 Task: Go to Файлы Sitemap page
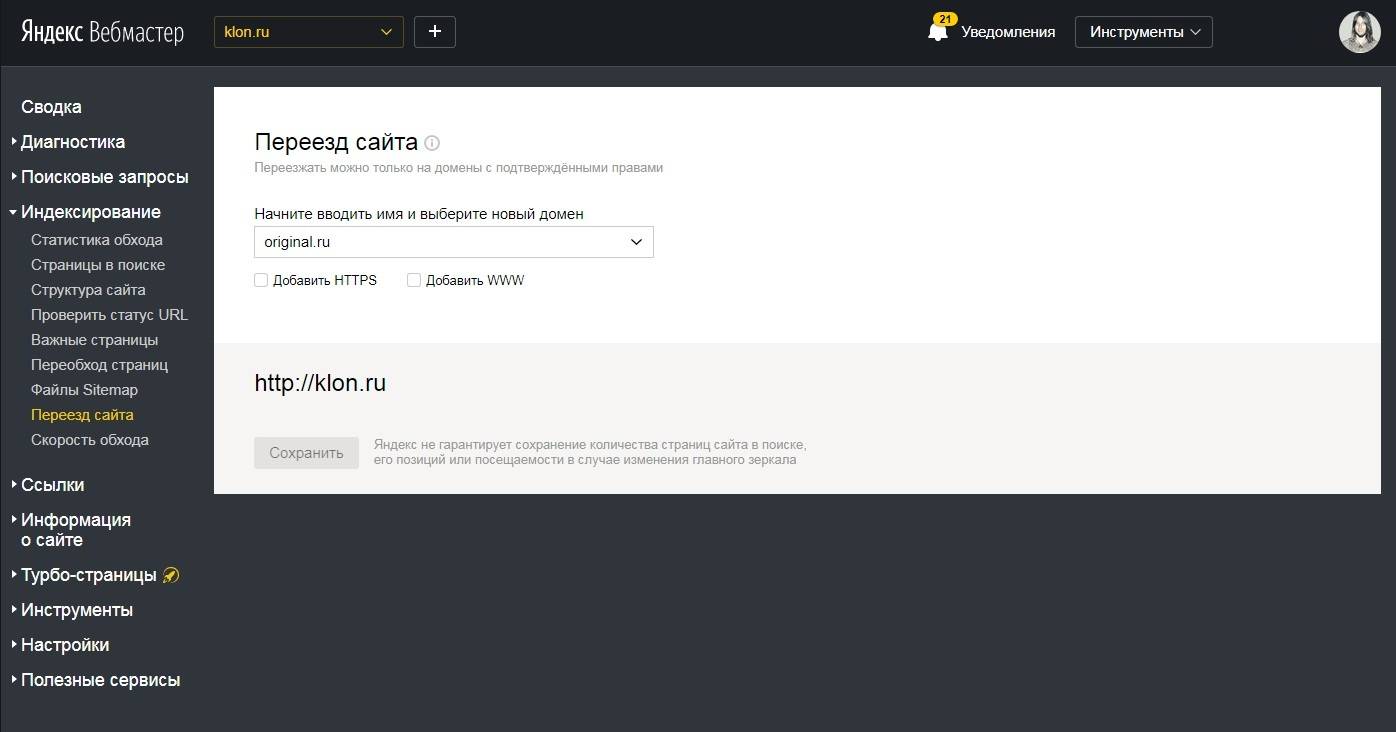pos(84,390)
